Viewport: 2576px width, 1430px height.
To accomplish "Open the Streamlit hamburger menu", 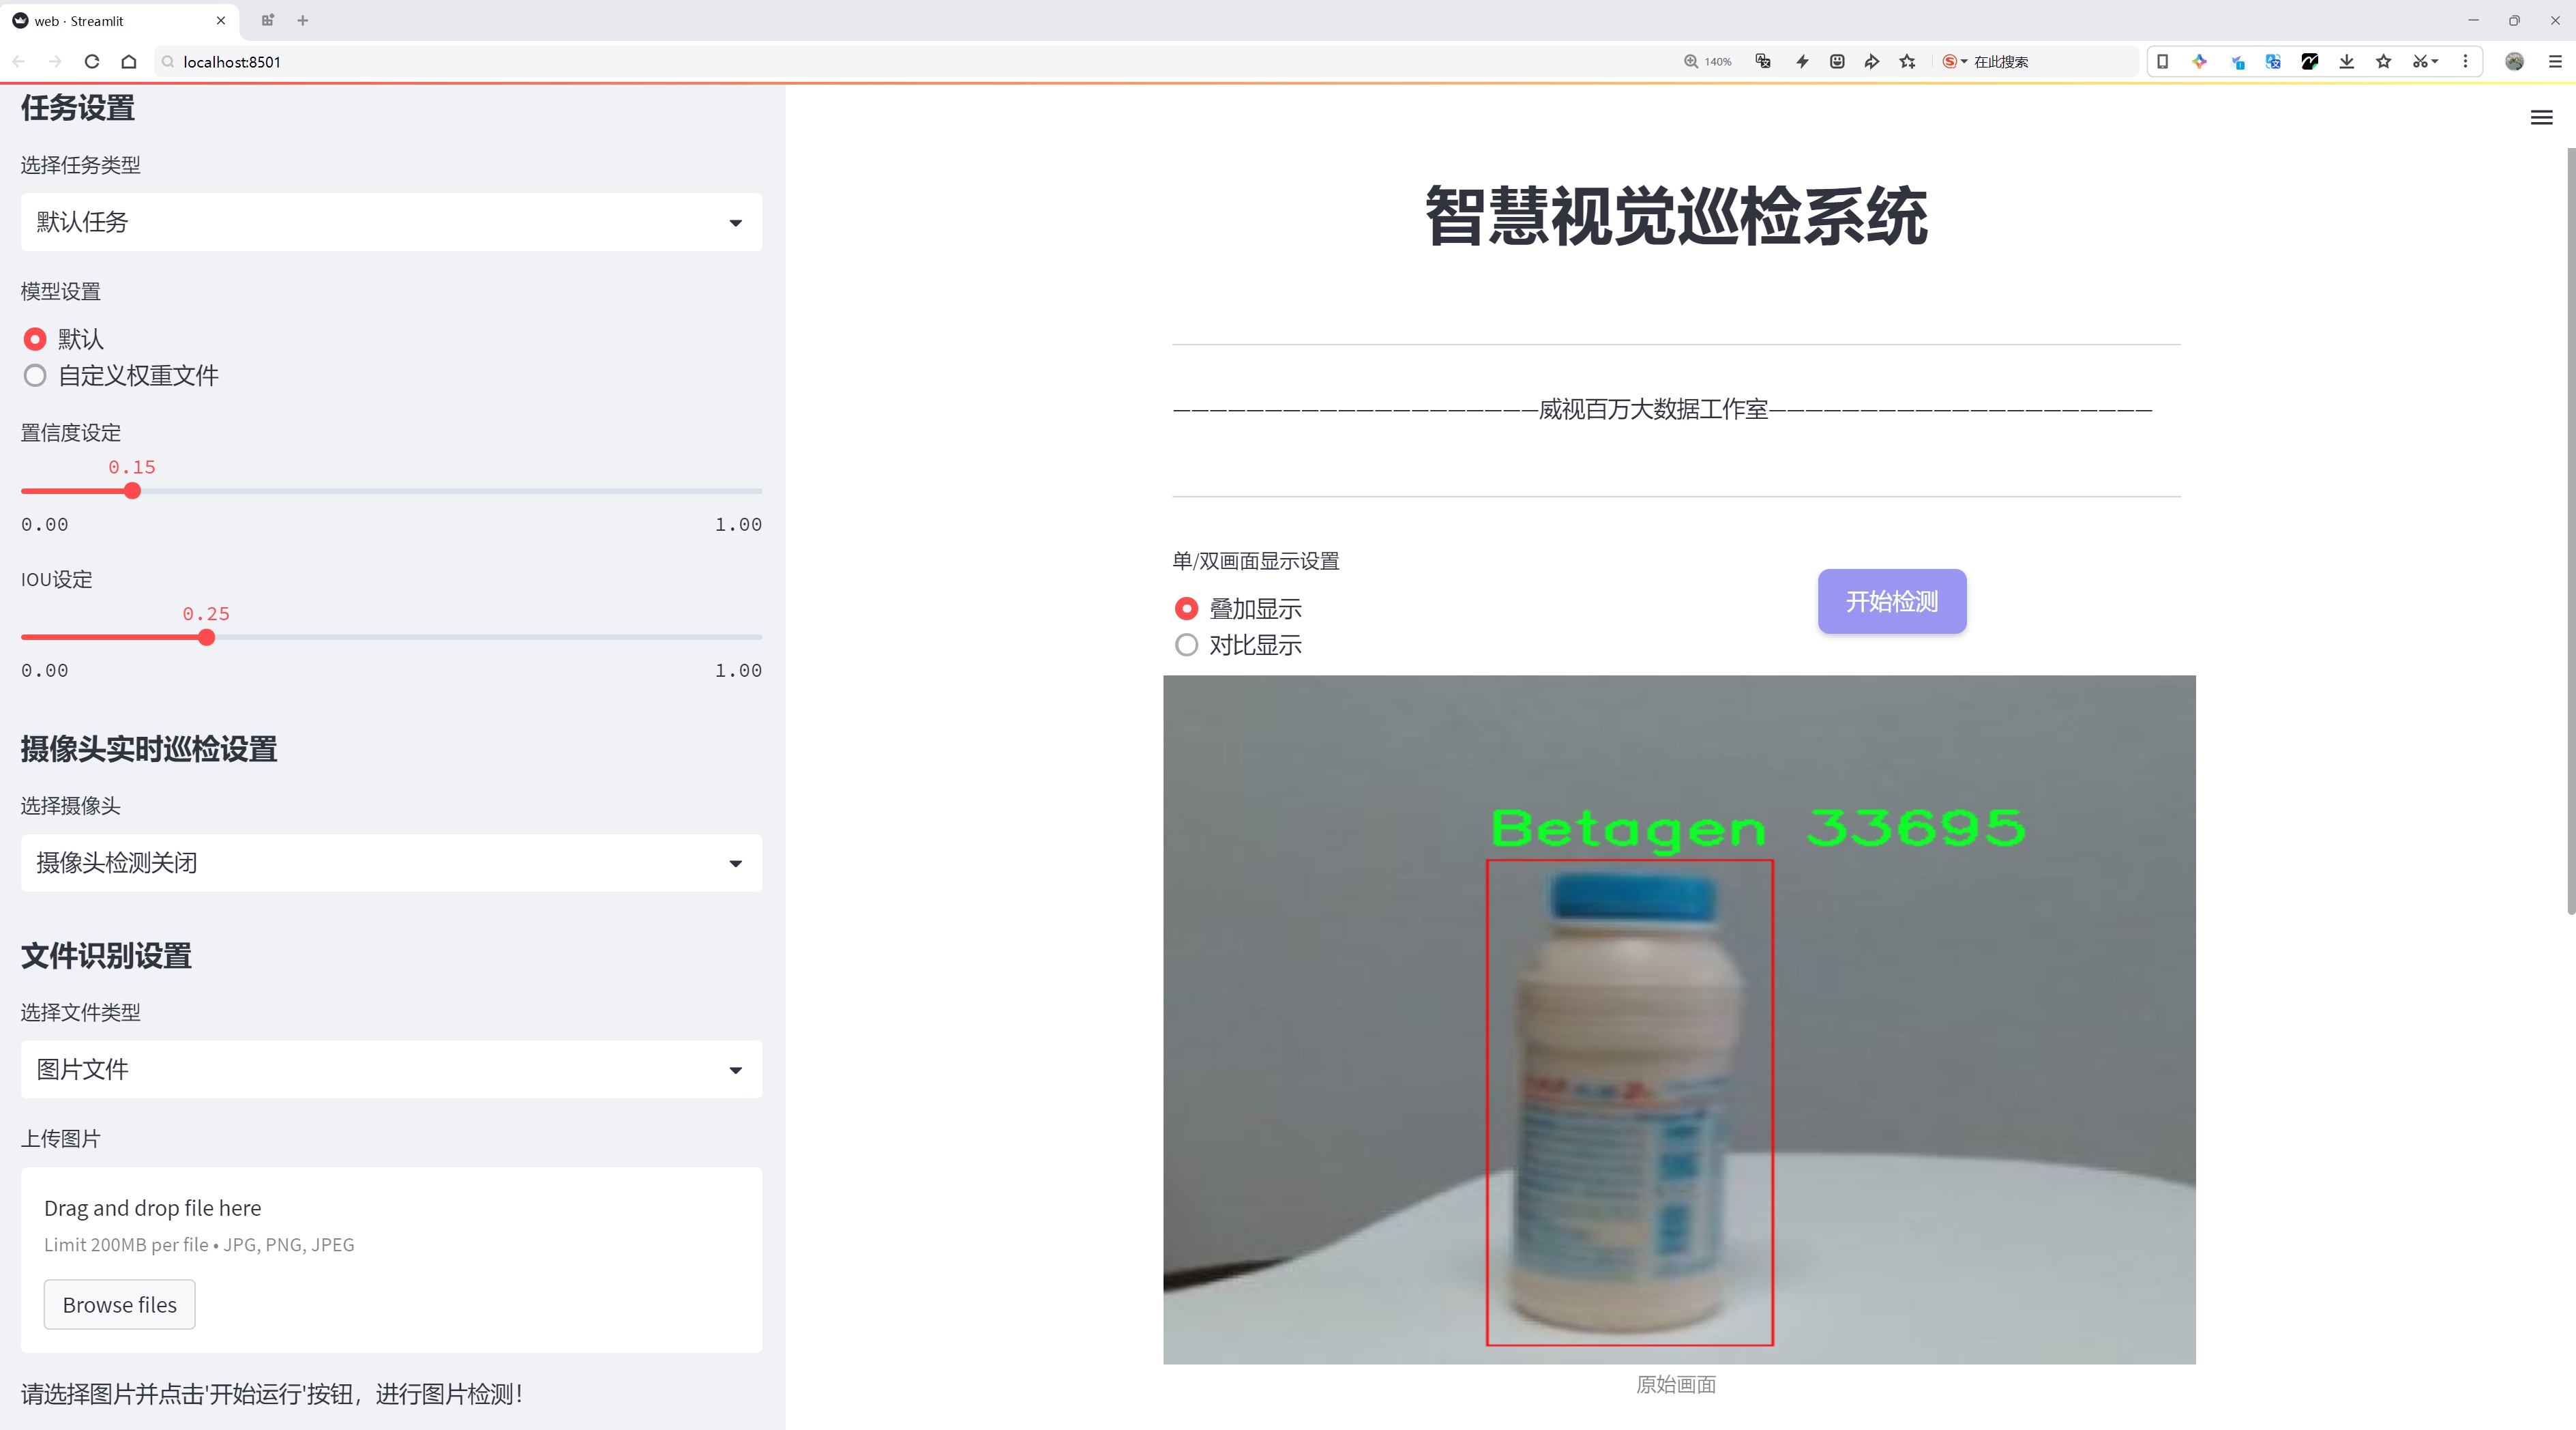I will (2541, 118).
